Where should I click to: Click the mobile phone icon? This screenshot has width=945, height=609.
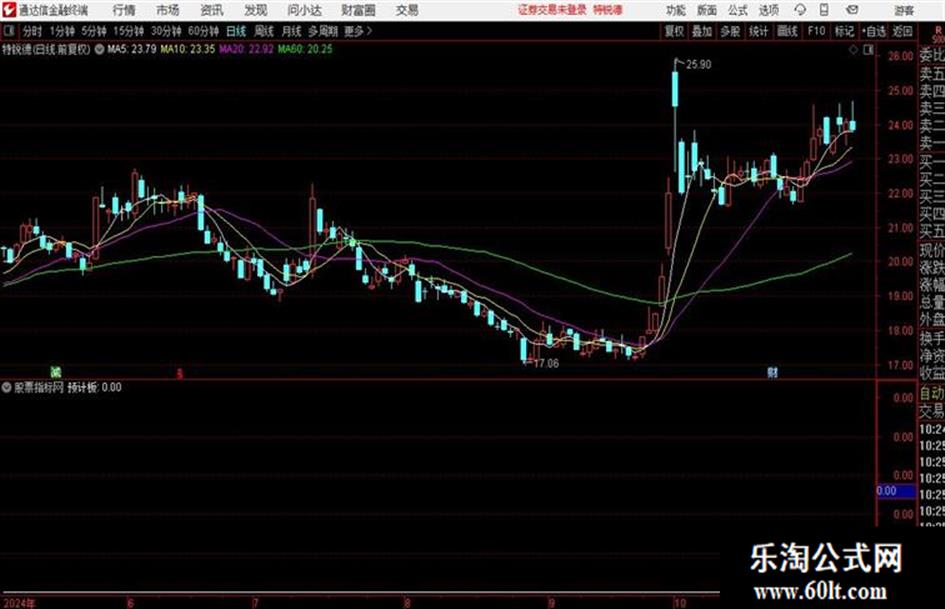click(824, 10)
